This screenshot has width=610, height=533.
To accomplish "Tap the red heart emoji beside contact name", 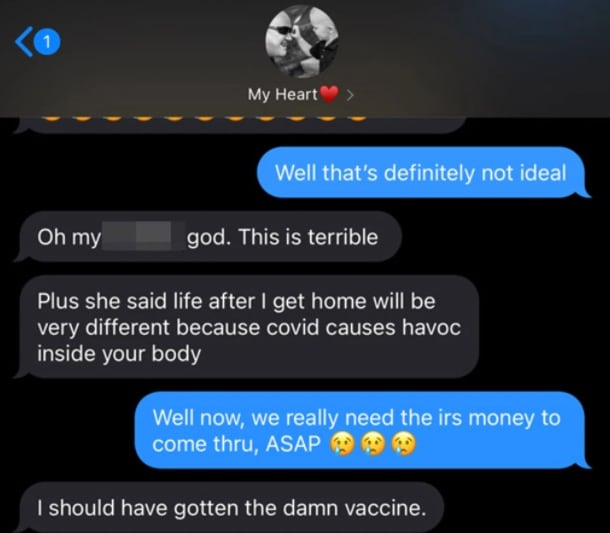I will [328, 94].
